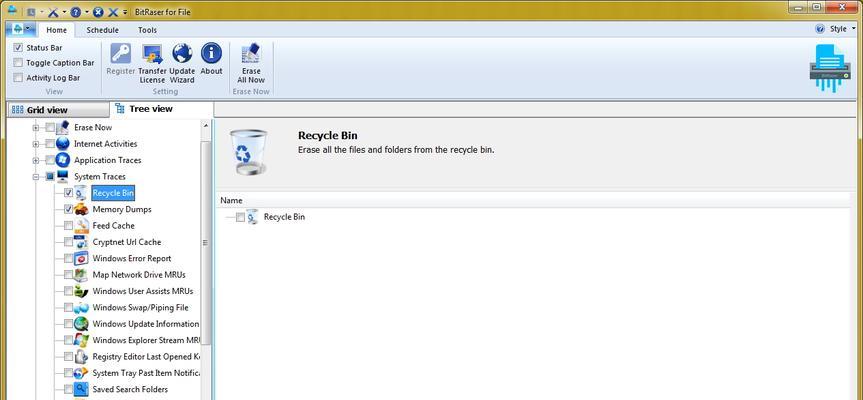Viewport: 863px width, 400px height.
Task: Open the Style dropdown menu
Action: (x=842, y=29)
